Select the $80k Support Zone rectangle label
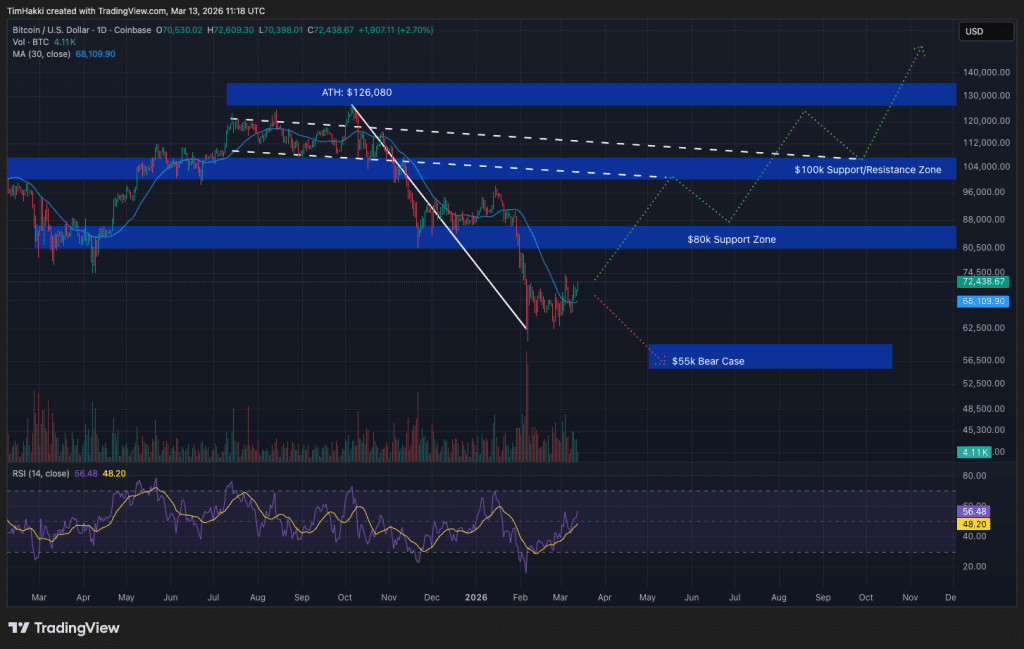The height and width of the screenshot is (649, 1024). (731, 240)
